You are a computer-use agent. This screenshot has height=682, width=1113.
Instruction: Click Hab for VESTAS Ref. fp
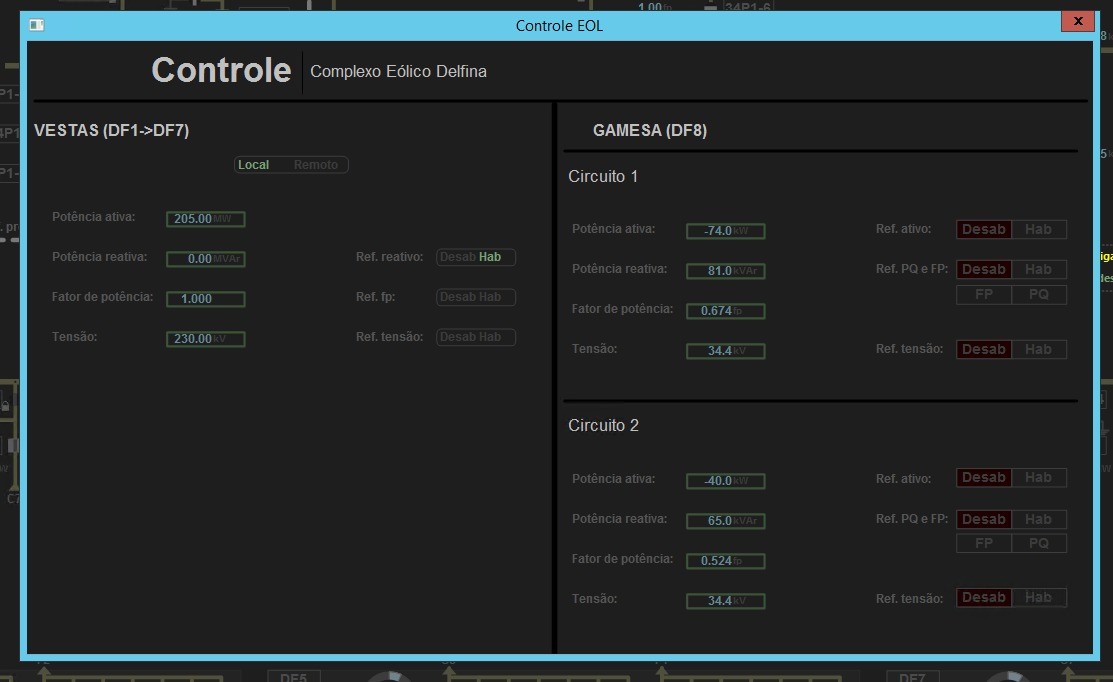(x=490, y=297)
